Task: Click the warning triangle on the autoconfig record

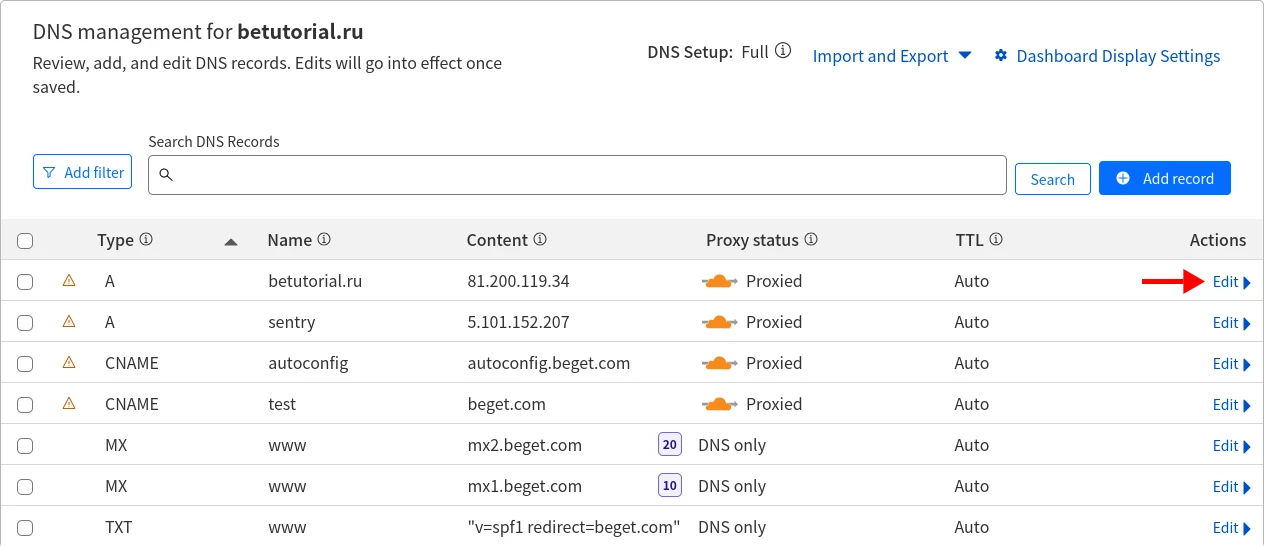Action: point(69,363)
